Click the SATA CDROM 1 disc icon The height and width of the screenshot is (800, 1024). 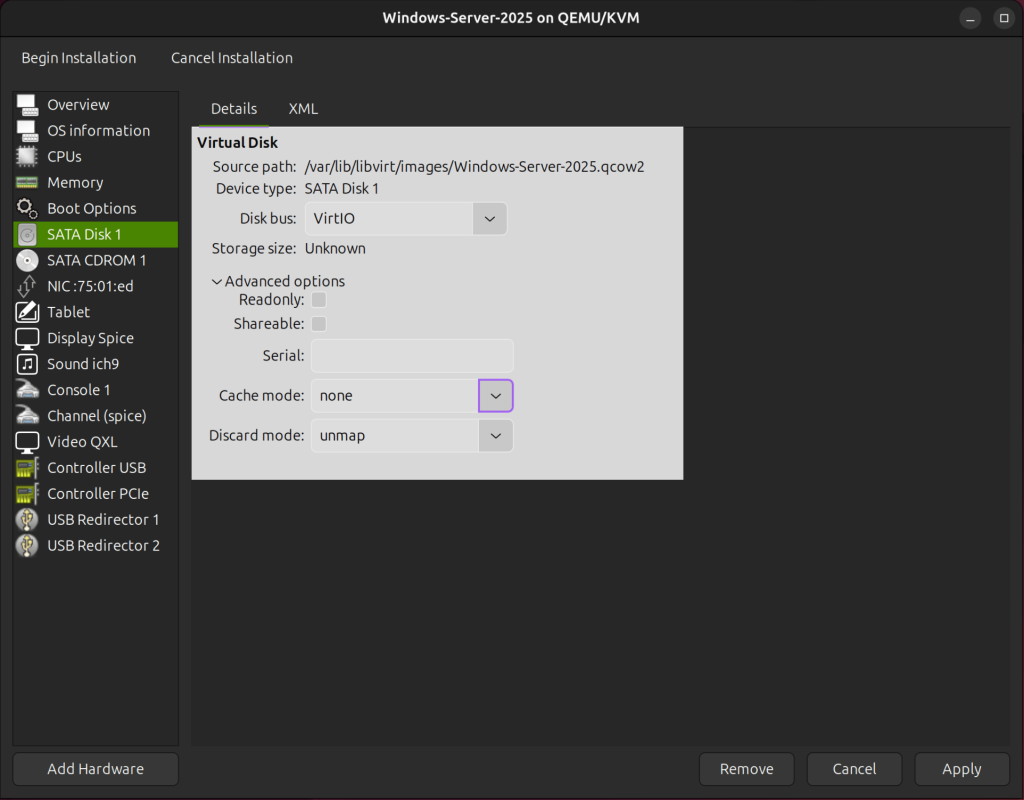27,260
